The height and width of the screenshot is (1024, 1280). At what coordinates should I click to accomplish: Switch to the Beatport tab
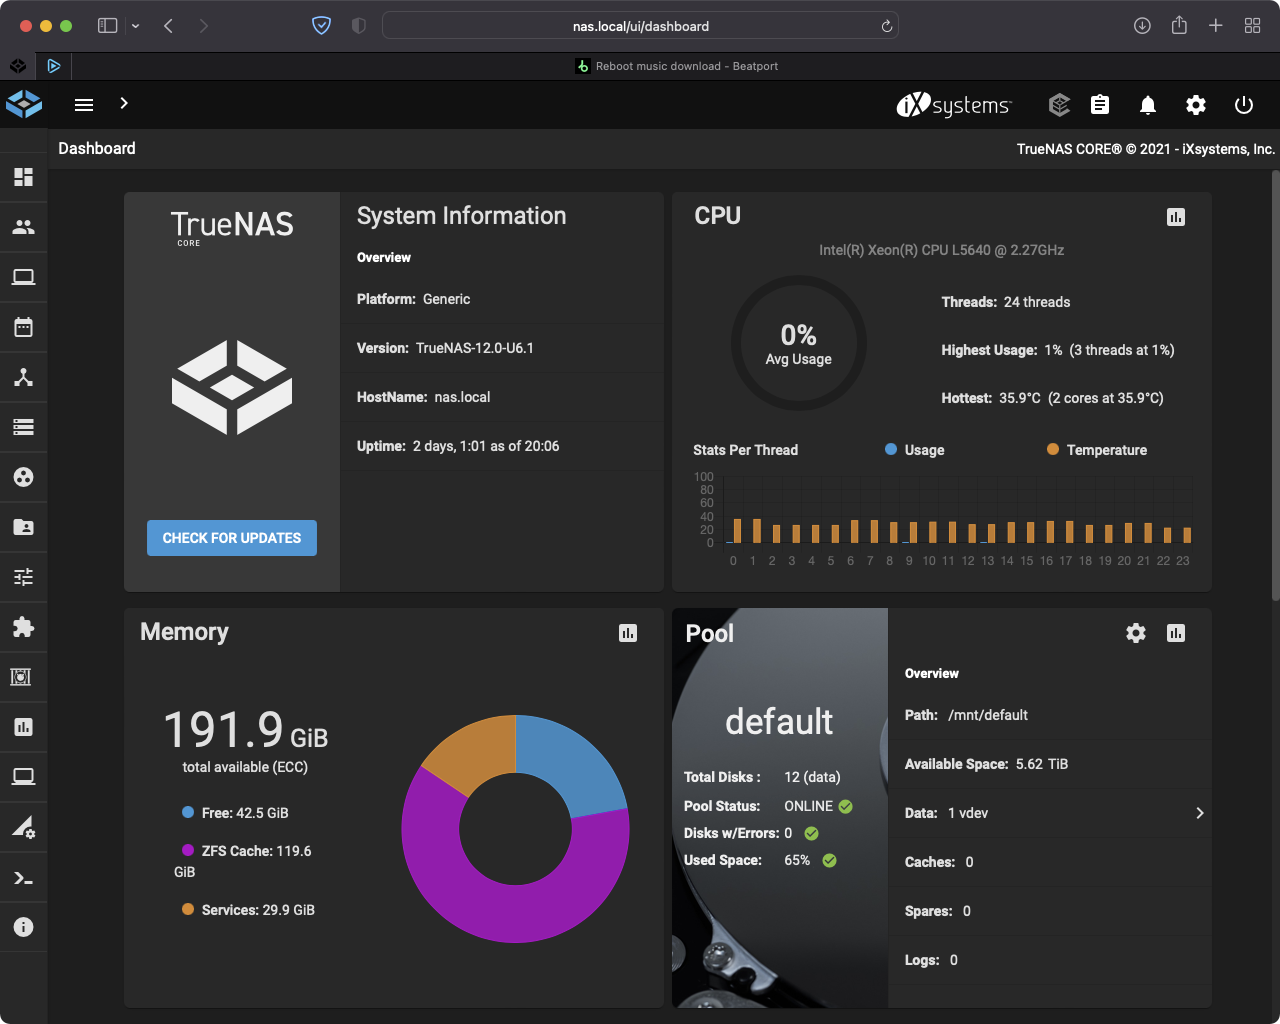tap(676, 66)
